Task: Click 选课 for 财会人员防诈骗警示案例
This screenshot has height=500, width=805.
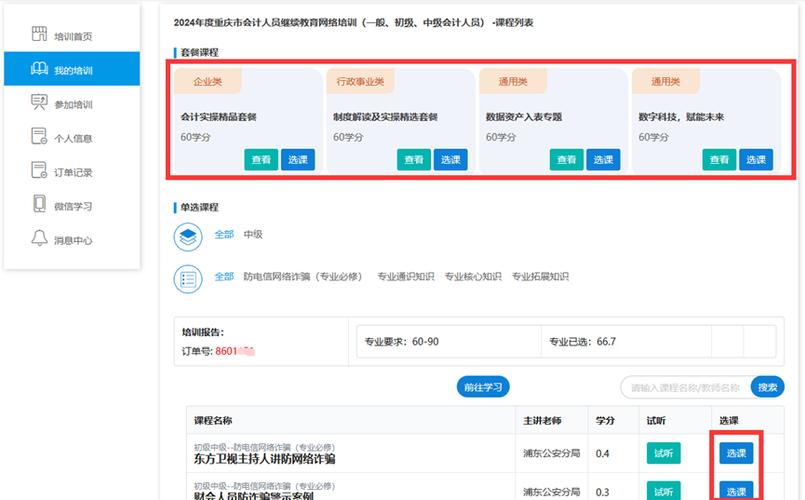Action: coord(736,491)
